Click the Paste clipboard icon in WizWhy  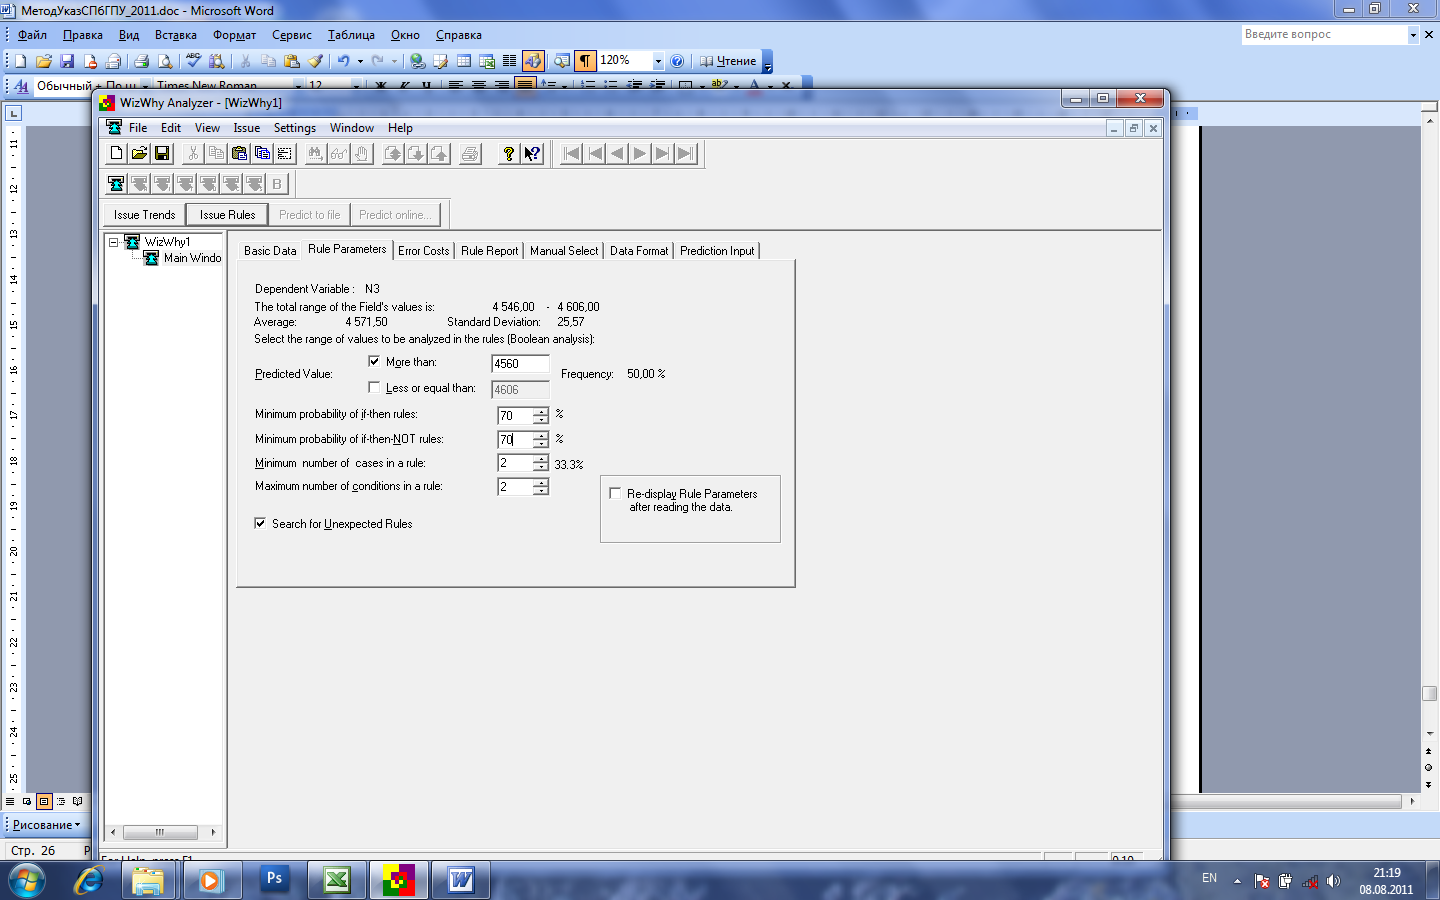[239, 153]
